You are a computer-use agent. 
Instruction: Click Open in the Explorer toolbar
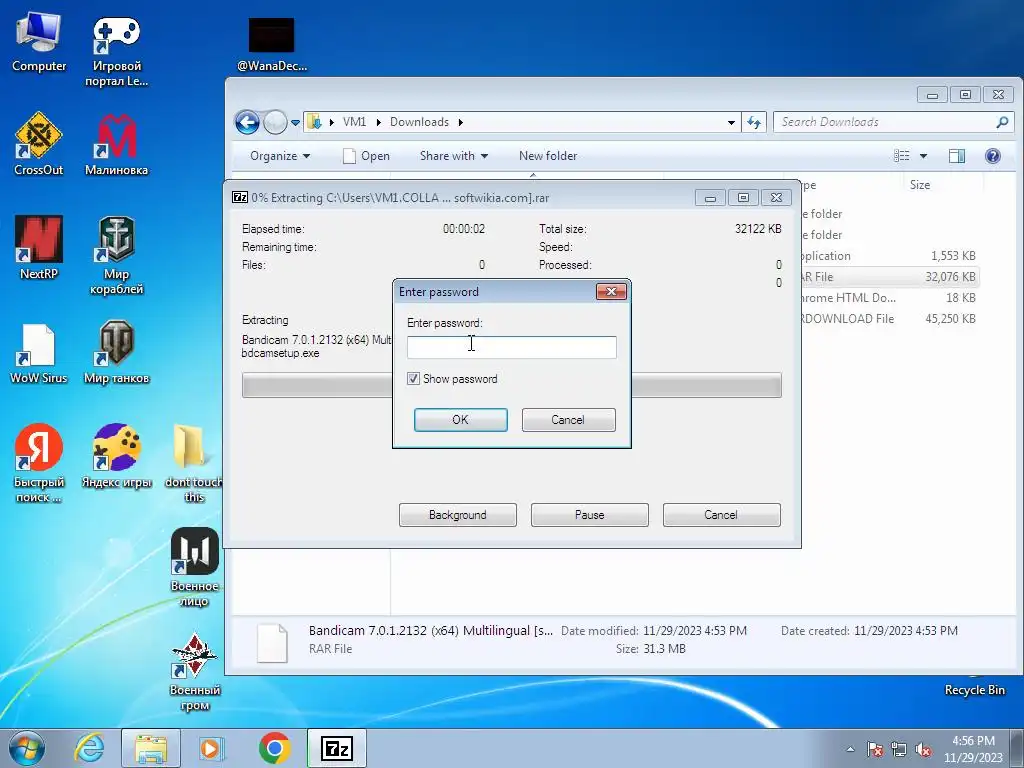point(366,155)
